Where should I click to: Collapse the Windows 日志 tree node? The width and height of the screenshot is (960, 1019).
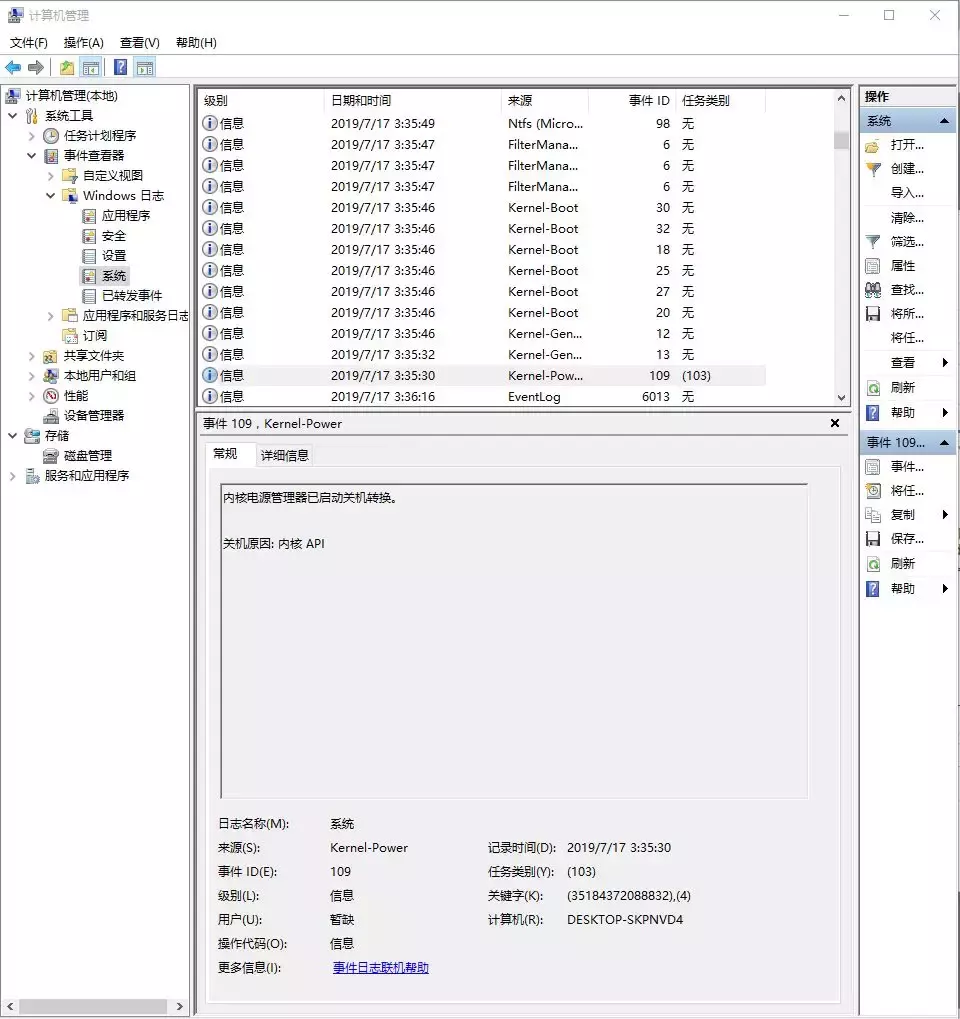pyautogui.click(x=51, y=196)
